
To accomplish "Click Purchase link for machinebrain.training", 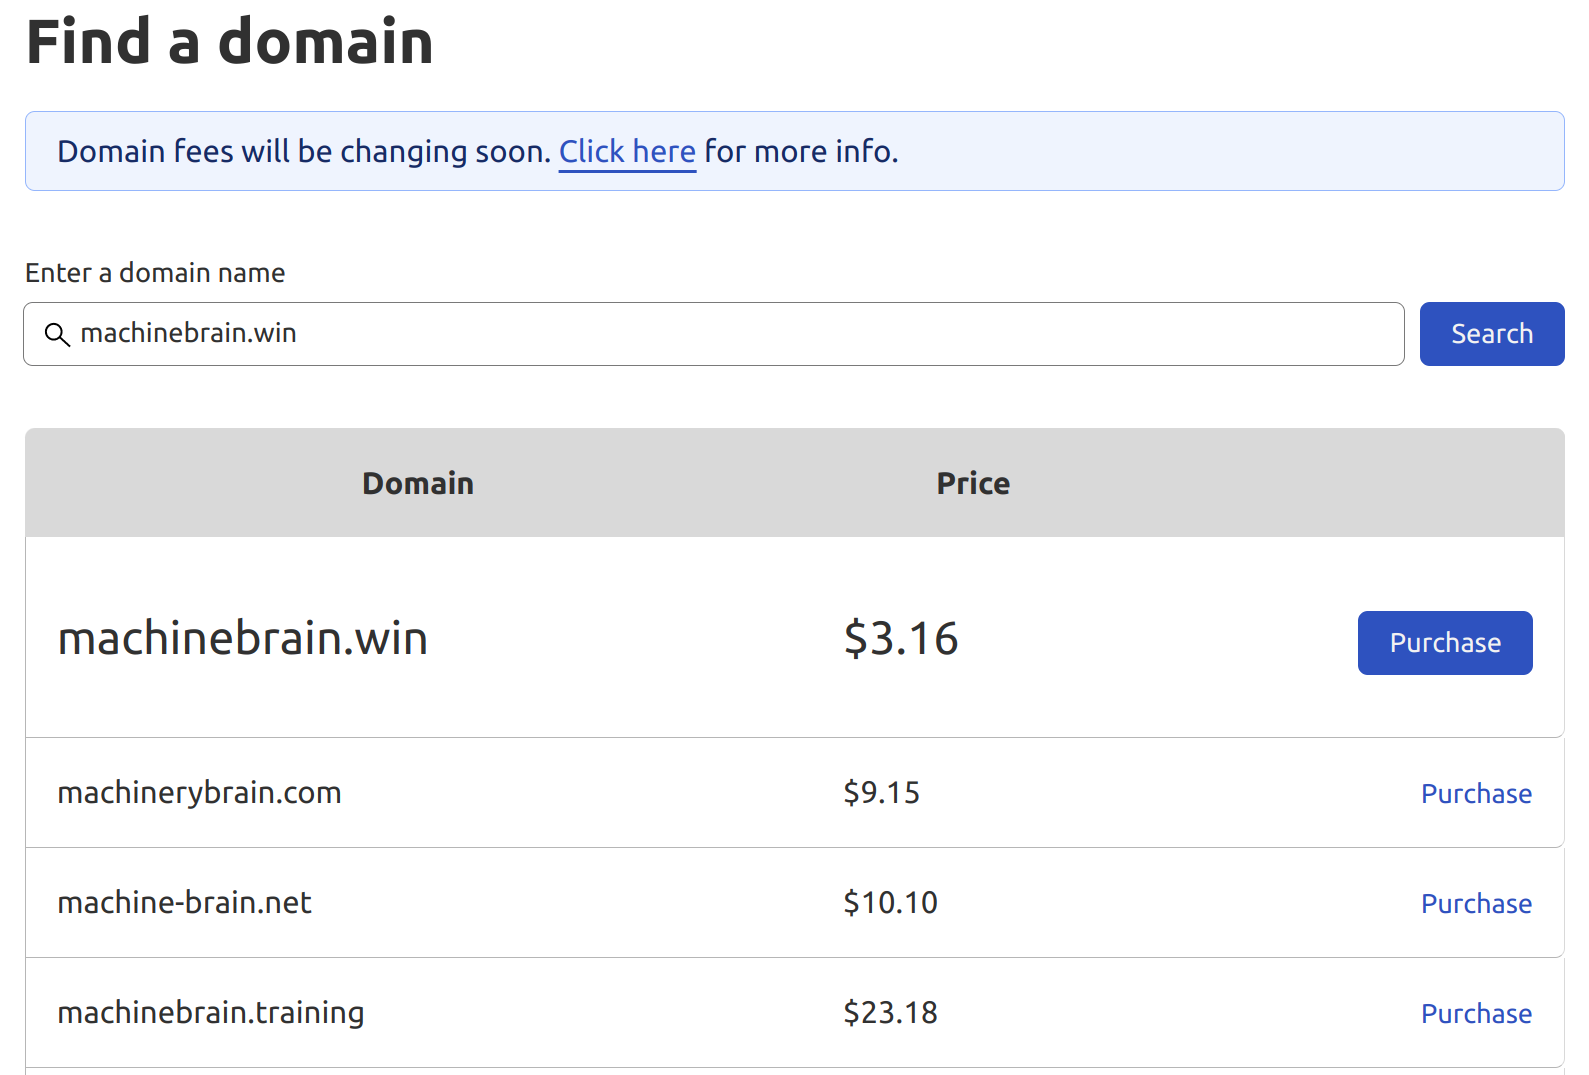I will click(1476, 1014).
